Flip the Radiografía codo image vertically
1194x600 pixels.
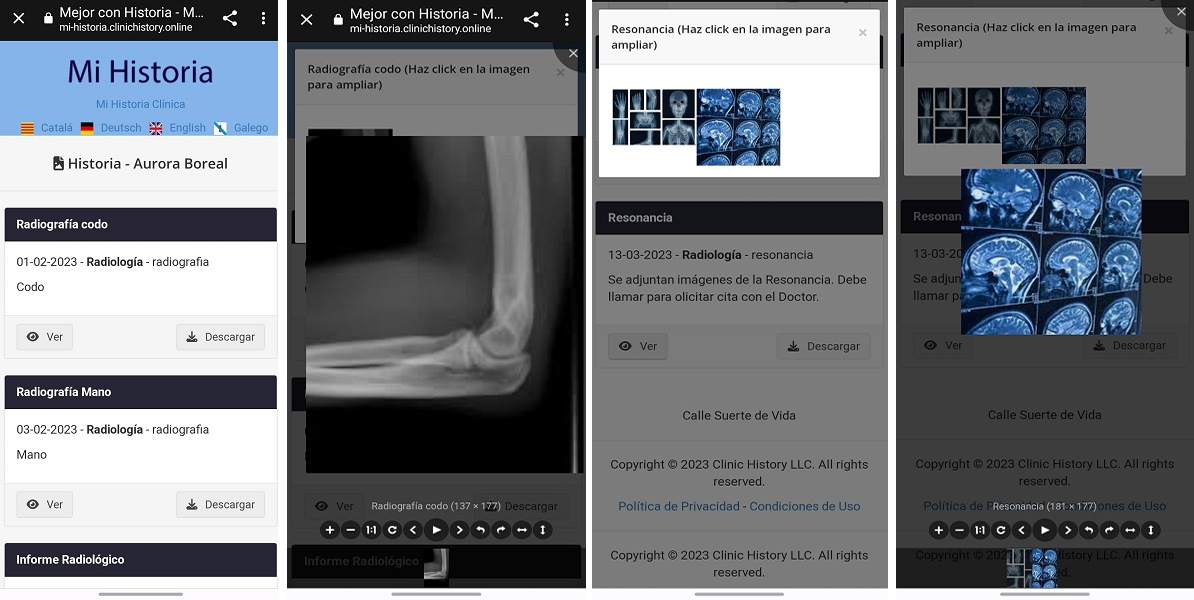coord(543,530)
